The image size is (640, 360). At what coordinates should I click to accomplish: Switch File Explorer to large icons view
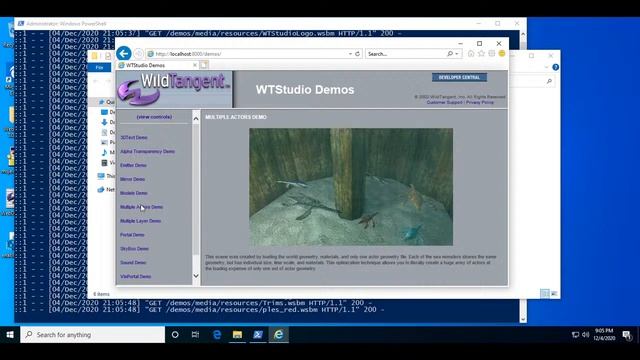[554, 293]
